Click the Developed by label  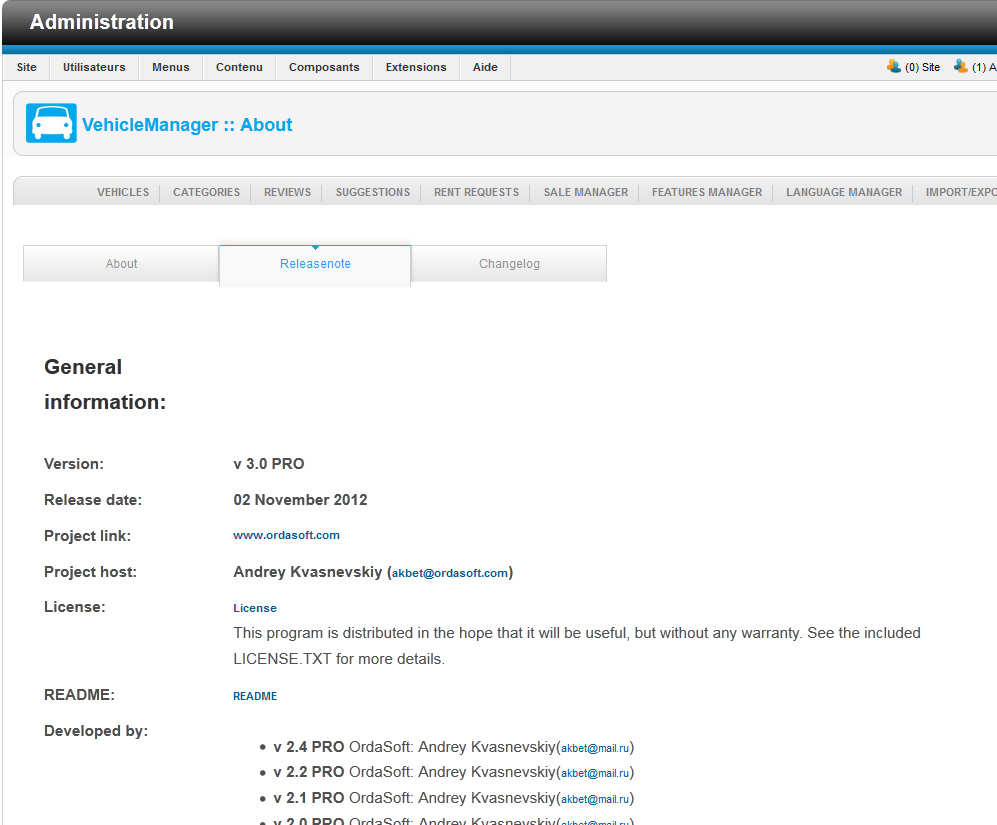pos(96,731)
